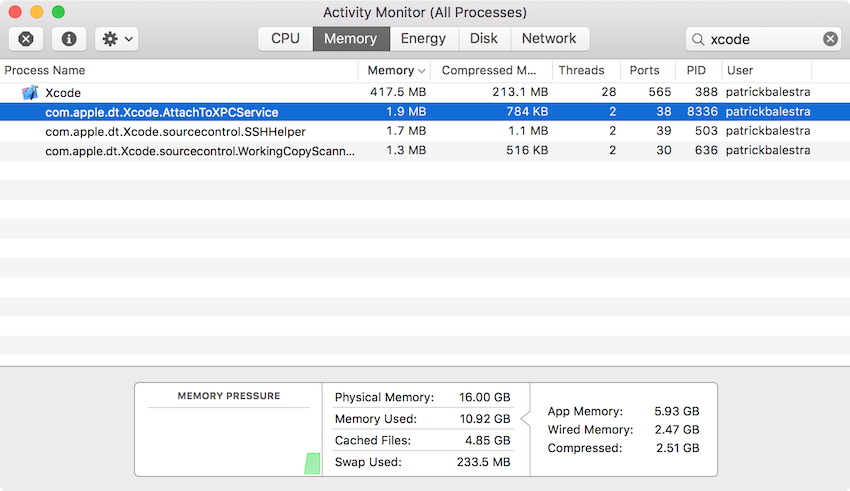Select the sourcecontrol.WorkingCopyScann... process row

click(425, 151)
